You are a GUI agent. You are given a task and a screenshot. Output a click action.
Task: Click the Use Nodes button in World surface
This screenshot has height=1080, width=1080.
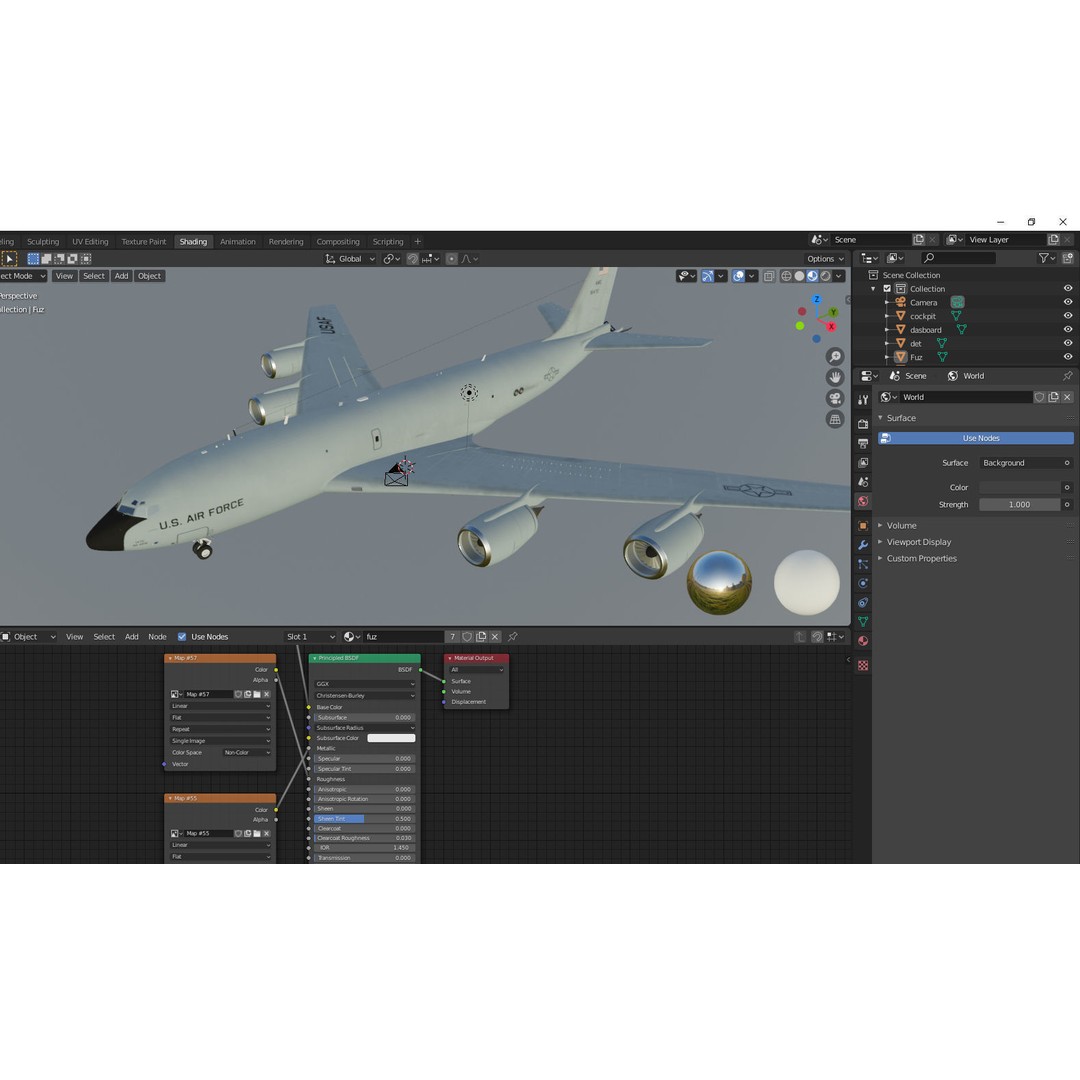(x=975, y=438)
